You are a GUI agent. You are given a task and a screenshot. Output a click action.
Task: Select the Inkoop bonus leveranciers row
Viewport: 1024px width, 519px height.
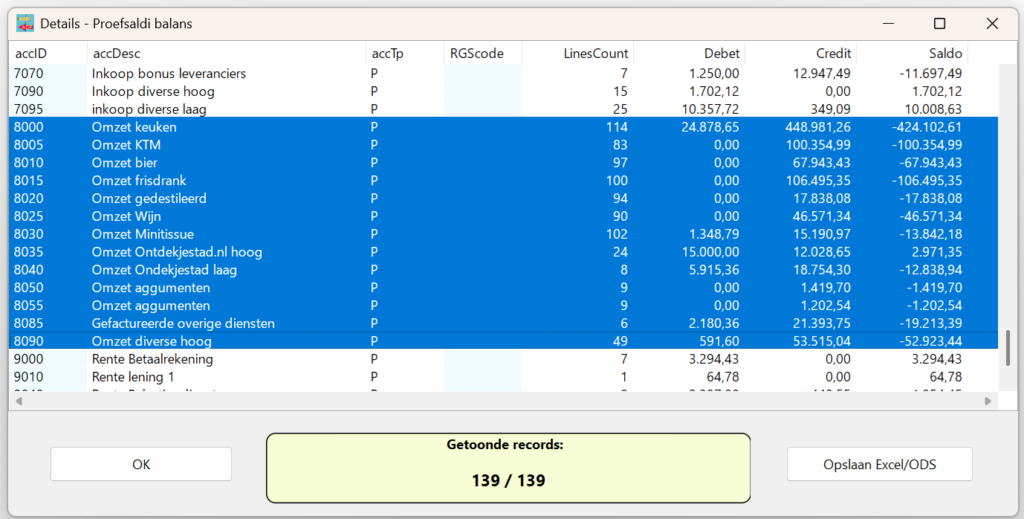168,73
